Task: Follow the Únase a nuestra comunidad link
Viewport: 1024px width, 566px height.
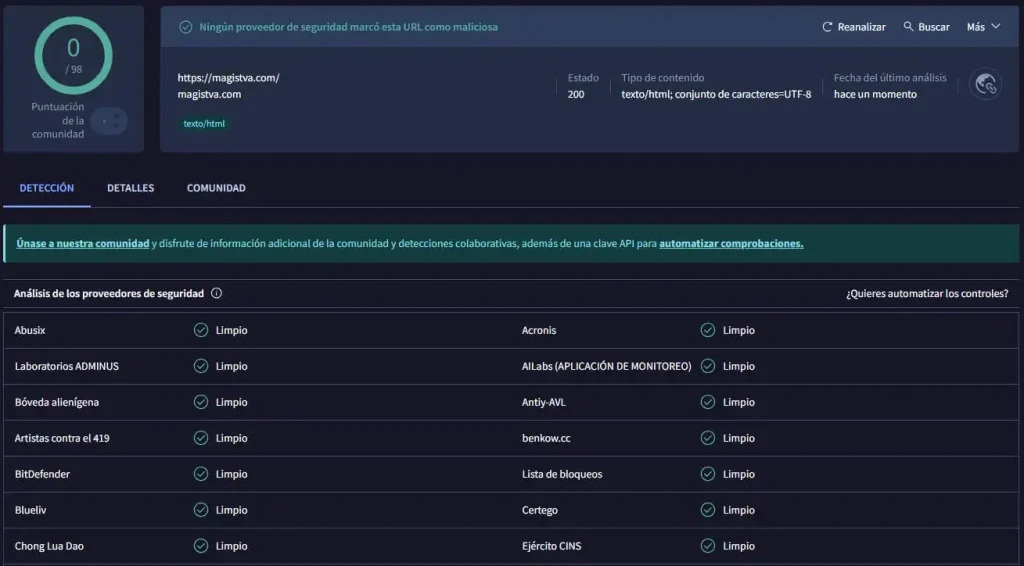Action: 82,243
